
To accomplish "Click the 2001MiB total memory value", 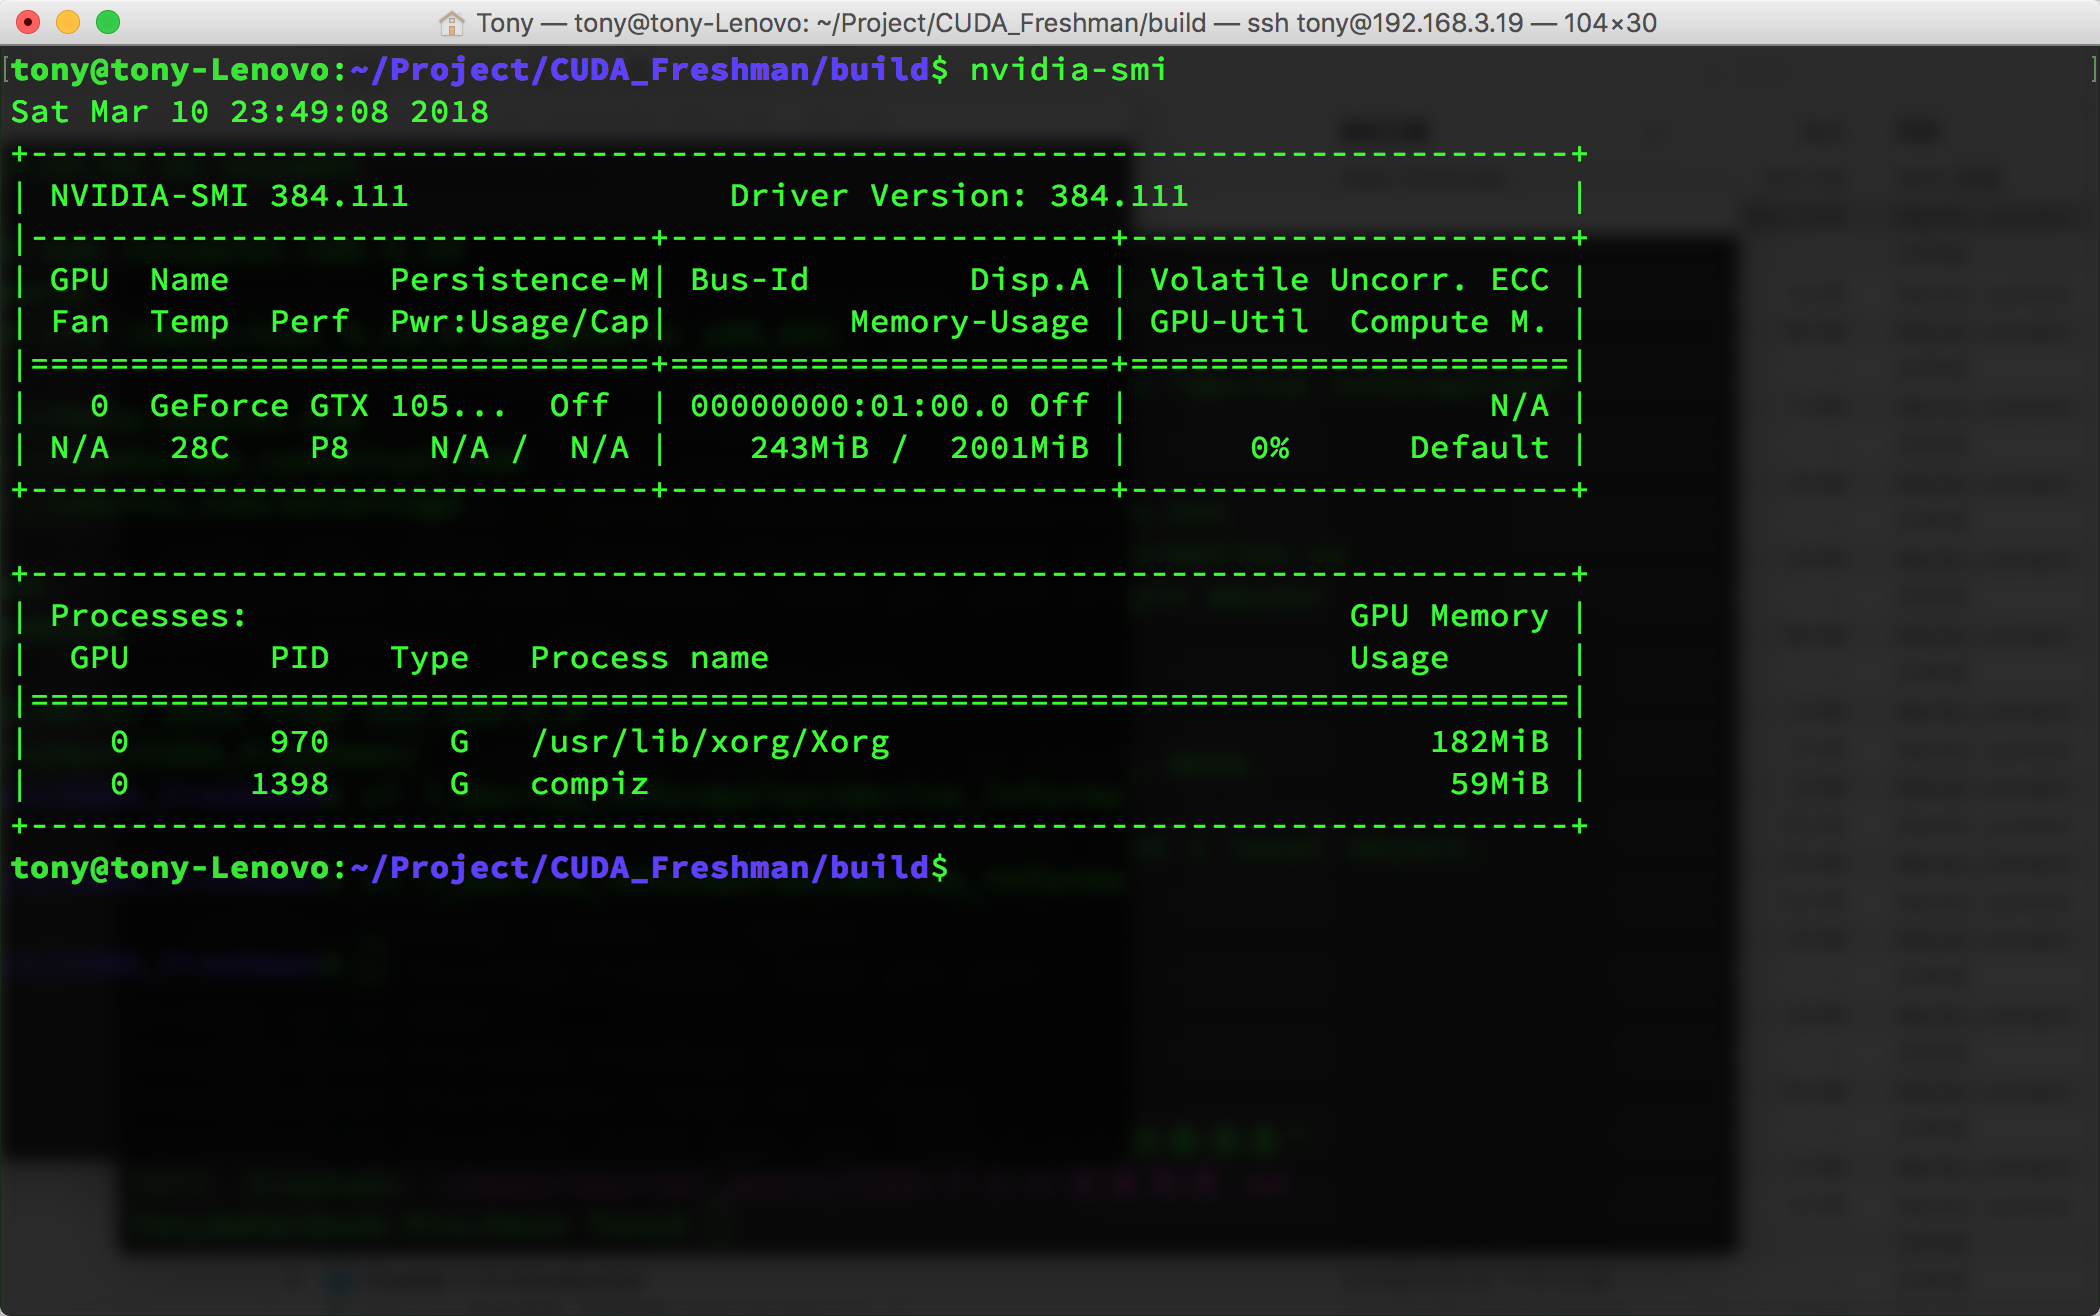I will click(1019, 448).
